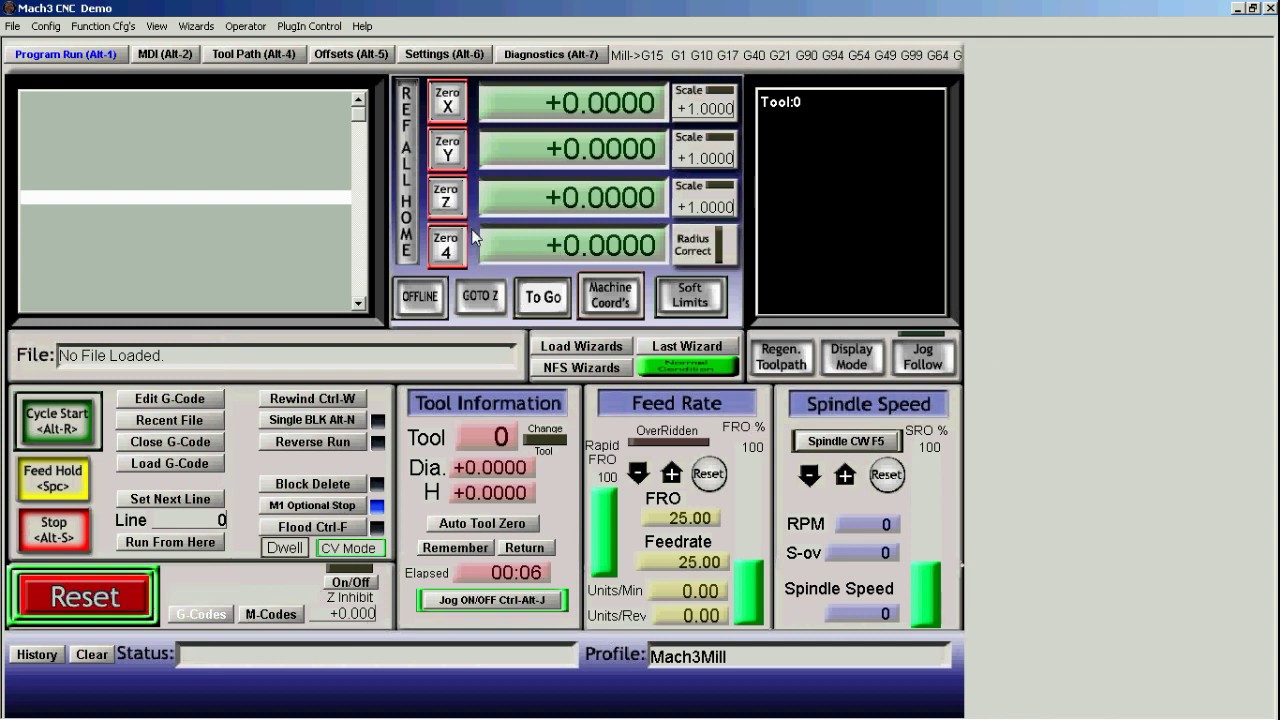Increase feed rate override with the plus arrow
Viewport: 1280px width, 720px height.
[672, 473]
